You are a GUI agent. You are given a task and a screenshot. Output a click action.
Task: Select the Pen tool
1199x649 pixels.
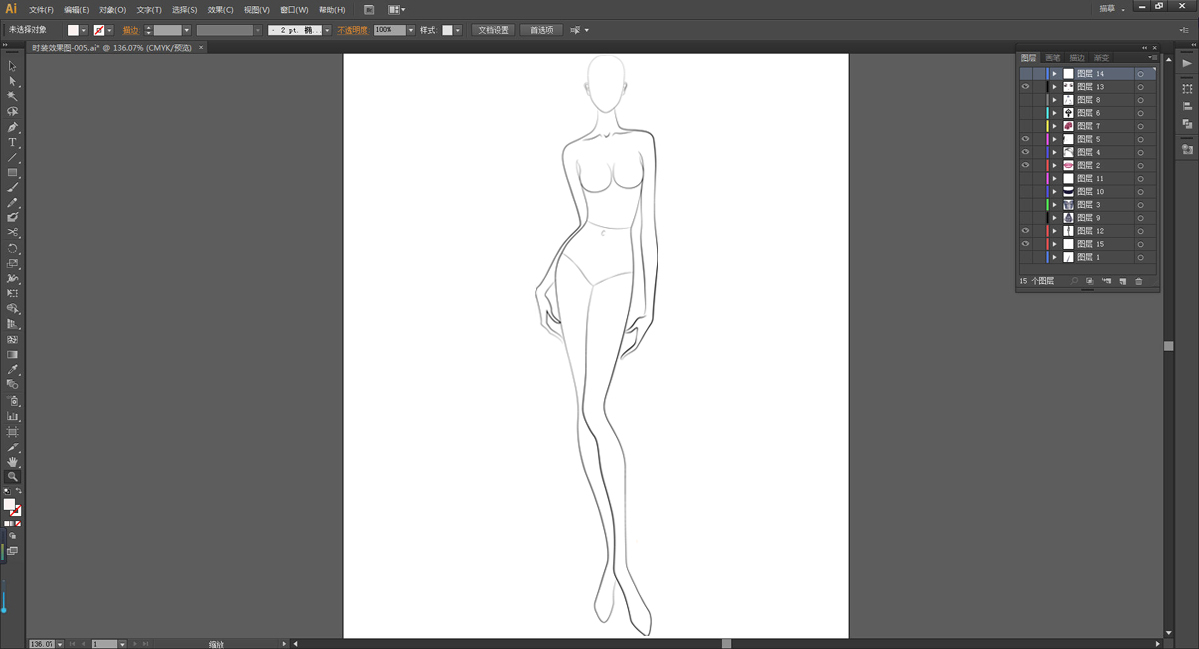pos(12,127)
